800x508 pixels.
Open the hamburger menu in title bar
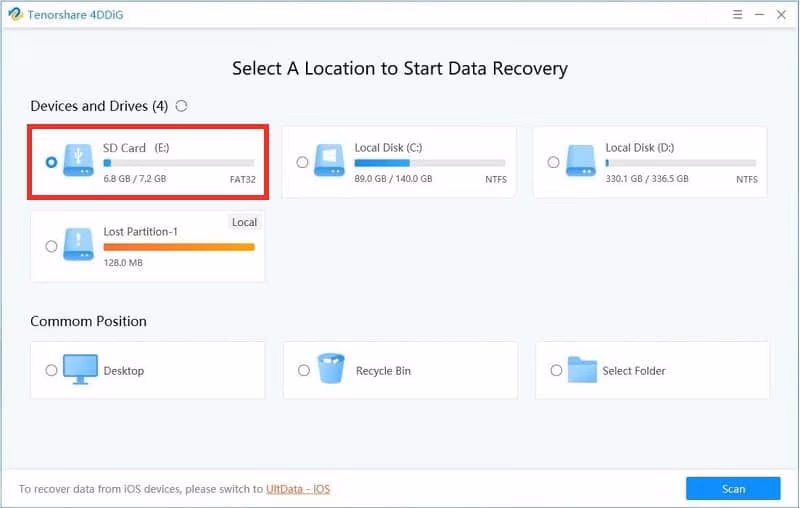coord(713,14)
